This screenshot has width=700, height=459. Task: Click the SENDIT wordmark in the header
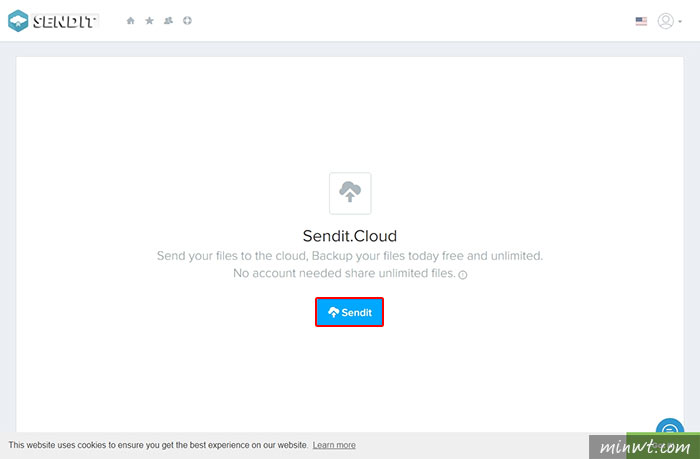click(x=65, y=21)
